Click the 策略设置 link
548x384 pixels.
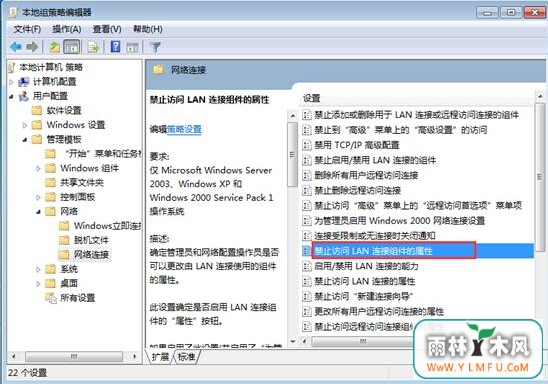pos(184,129)
